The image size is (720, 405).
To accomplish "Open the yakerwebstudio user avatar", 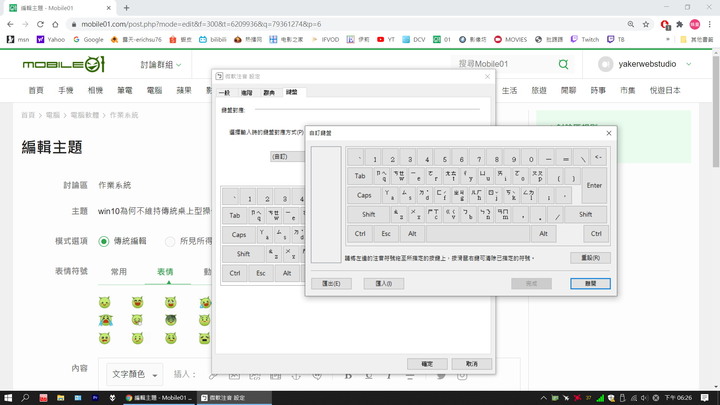I will (x=605, y=64).
